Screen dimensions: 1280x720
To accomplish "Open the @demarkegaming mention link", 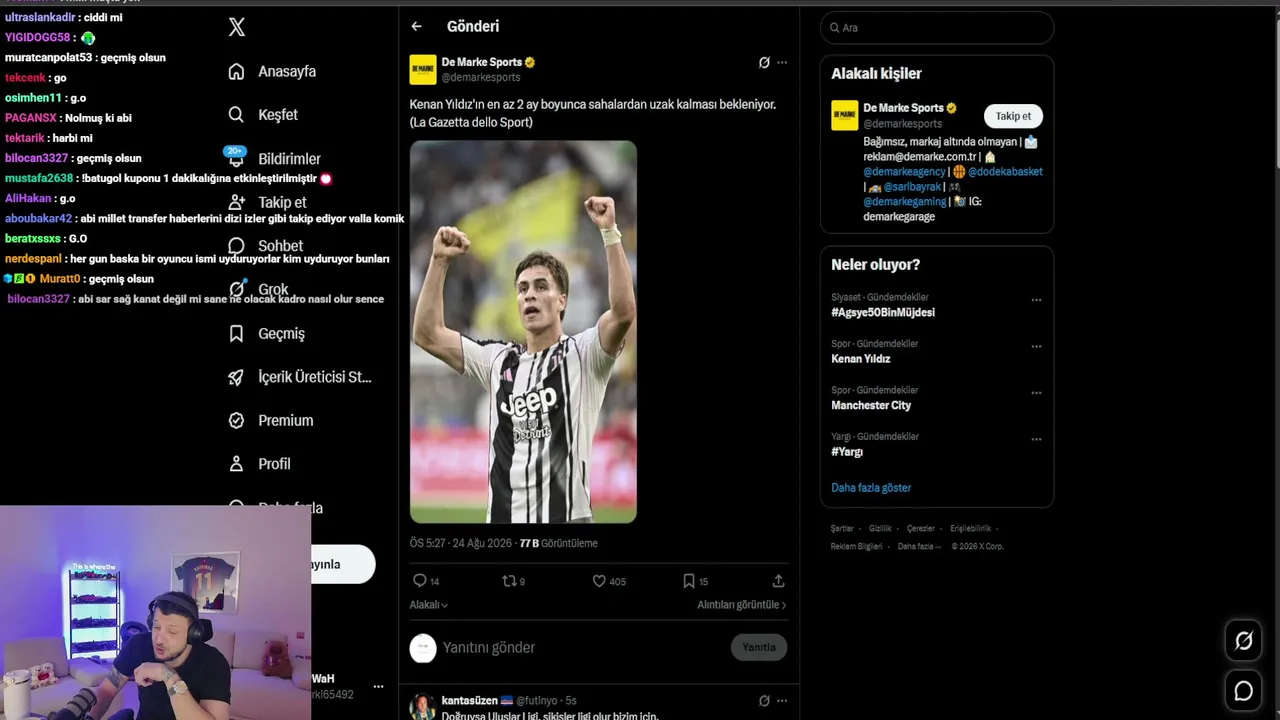I will [x=904, y=202].
